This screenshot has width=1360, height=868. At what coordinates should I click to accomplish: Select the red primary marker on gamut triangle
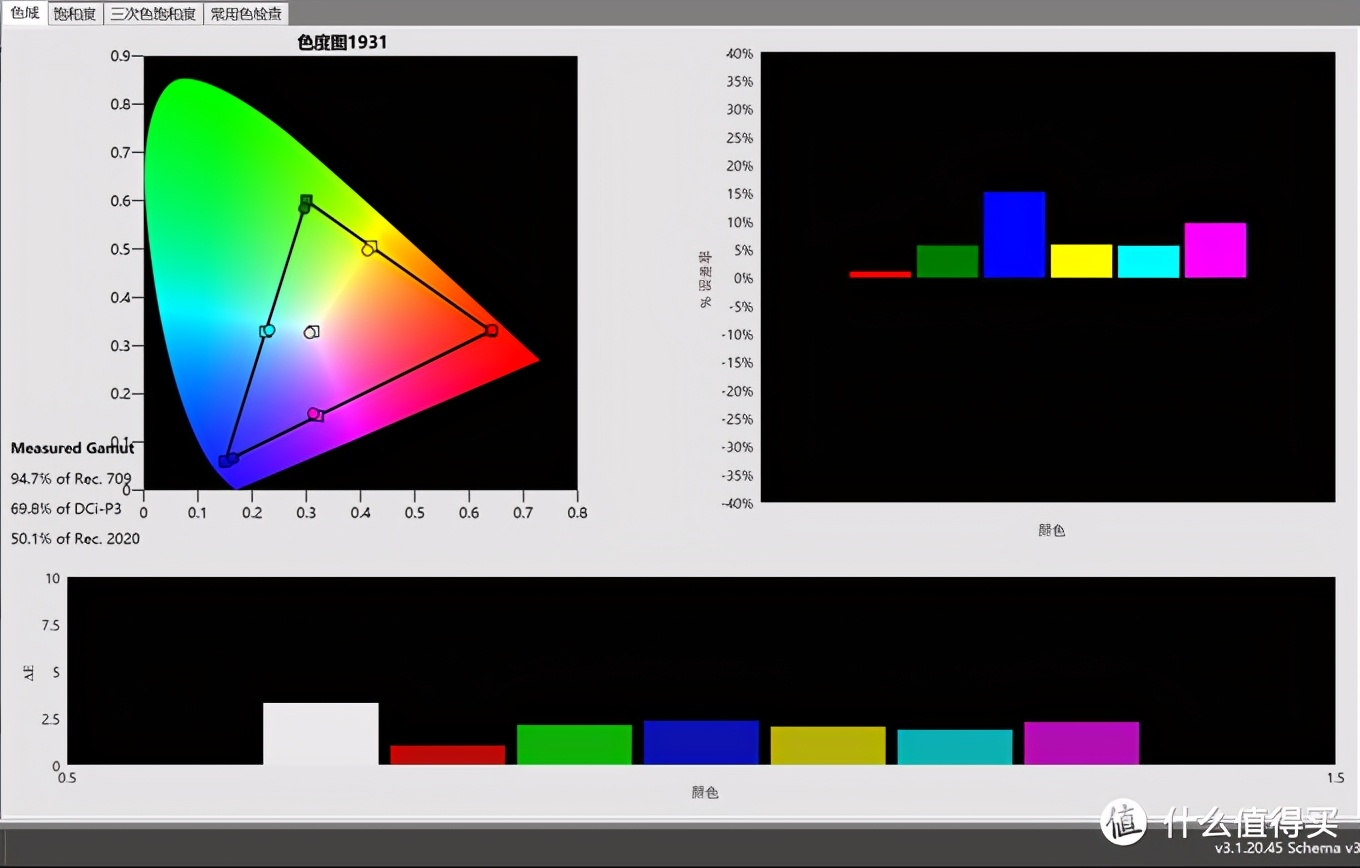coord(490,330)
